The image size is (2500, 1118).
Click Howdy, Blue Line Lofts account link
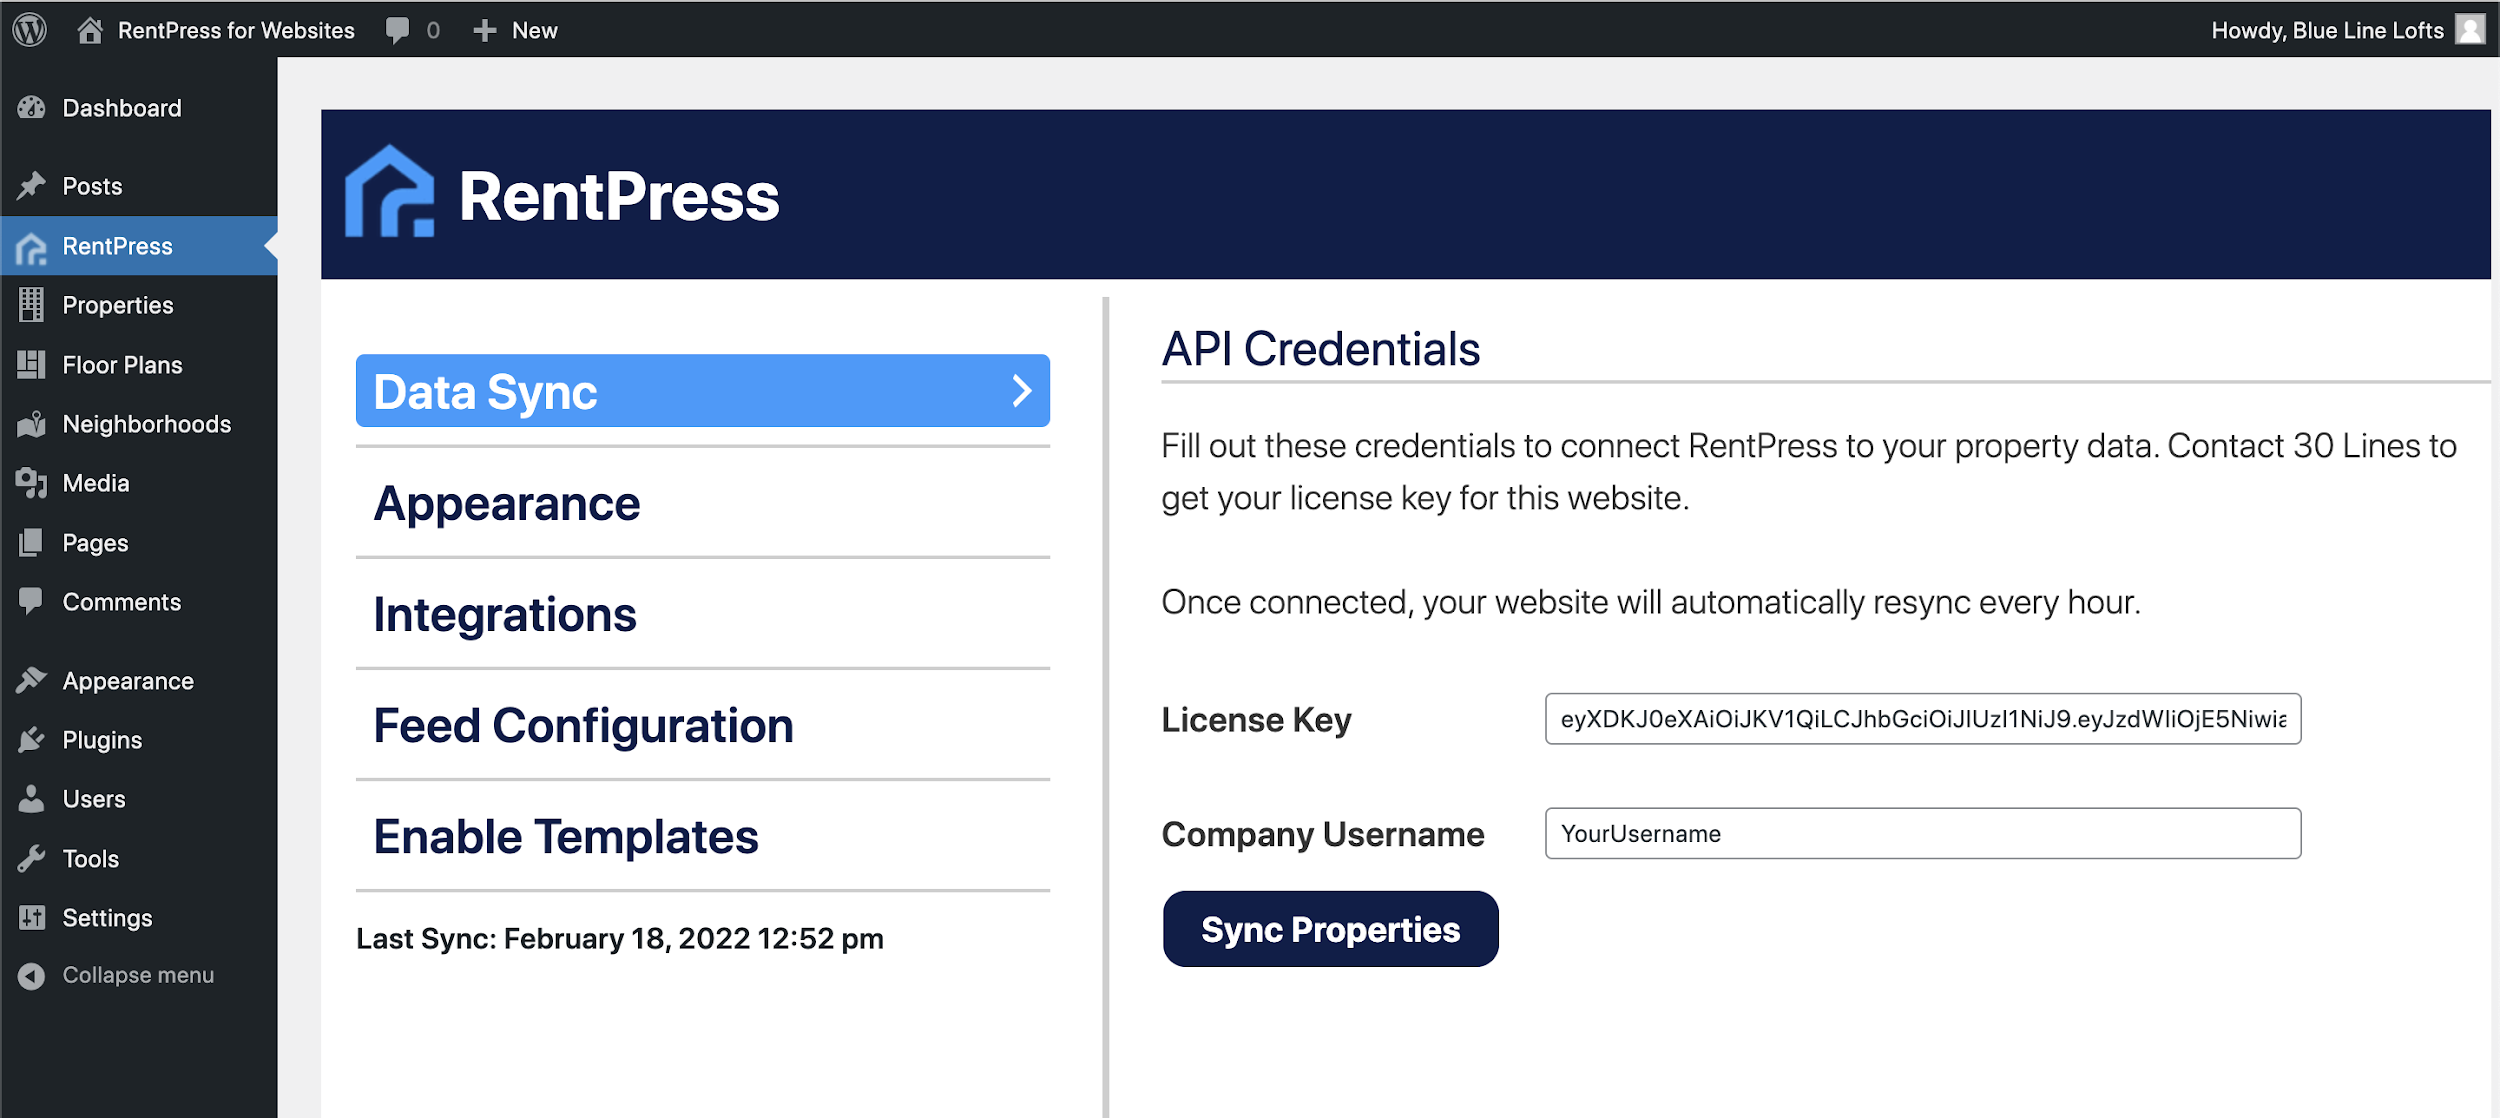(2327, 31)
